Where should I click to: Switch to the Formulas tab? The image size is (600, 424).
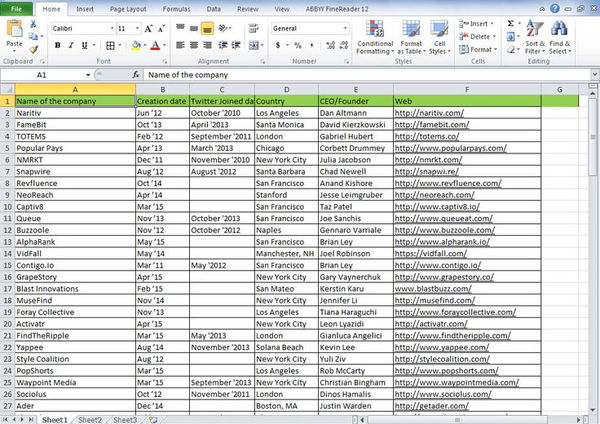(176, 9)
